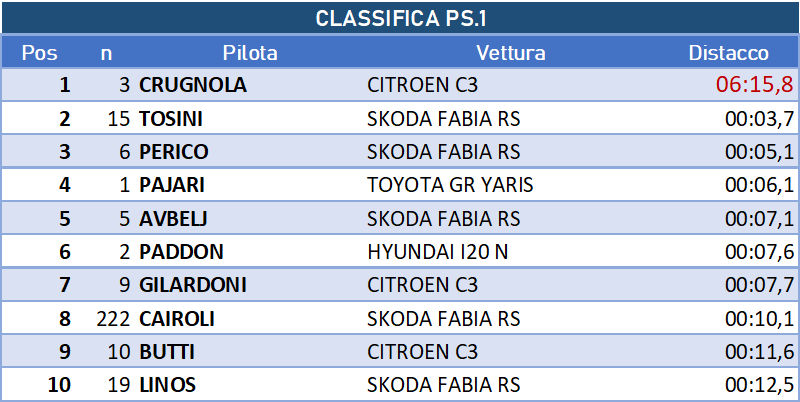Image resolution: width=800 pixels, height=402 pixels.
Task: Click PERICO in the Pilota column
Action: (173, 152)
